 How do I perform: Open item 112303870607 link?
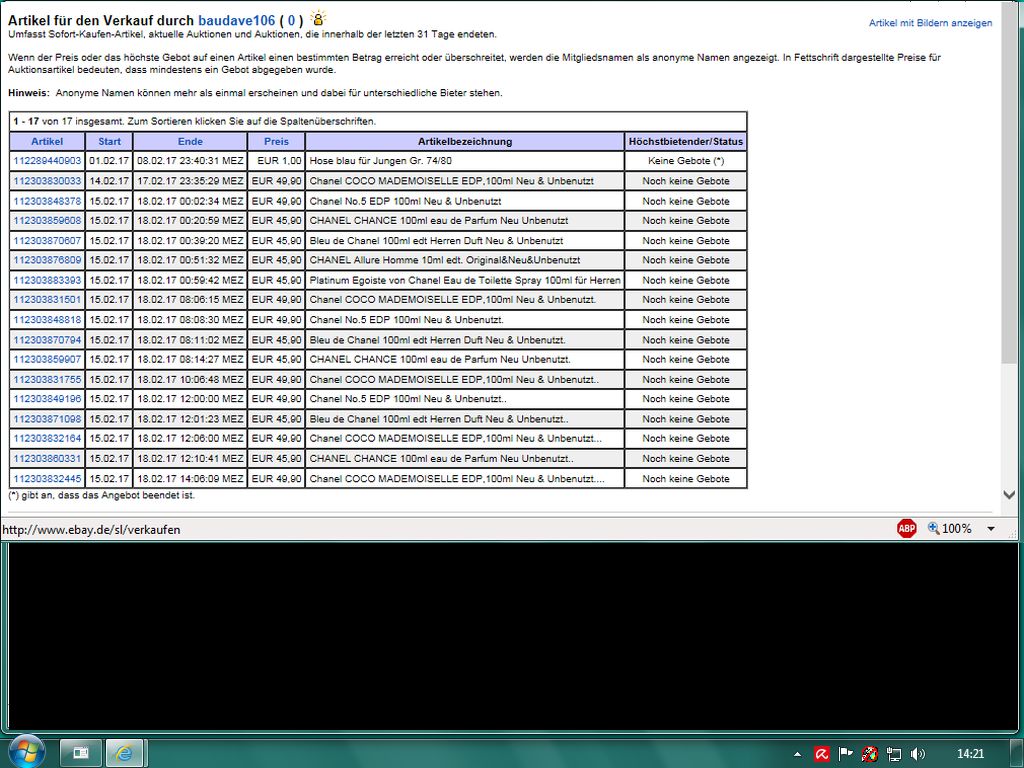[x=47, y=241]
